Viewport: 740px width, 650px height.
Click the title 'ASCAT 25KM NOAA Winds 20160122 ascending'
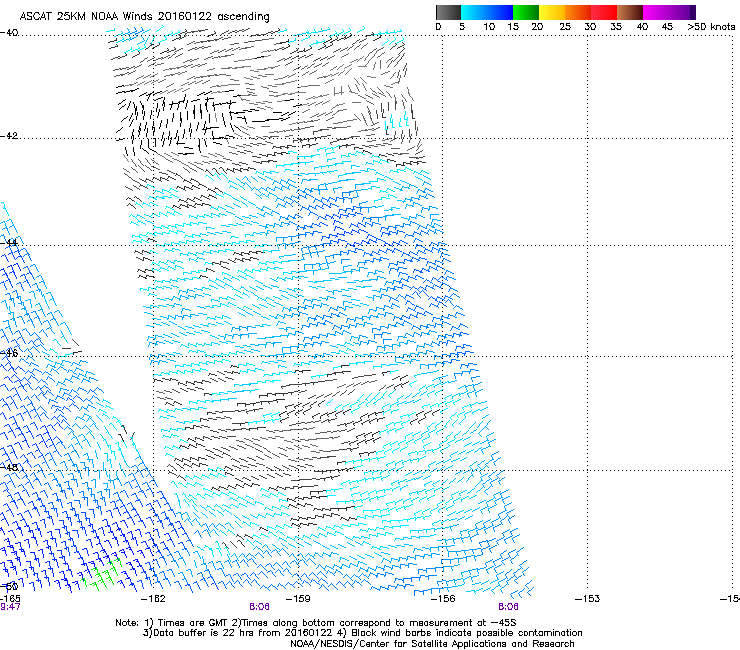point(144,17)
